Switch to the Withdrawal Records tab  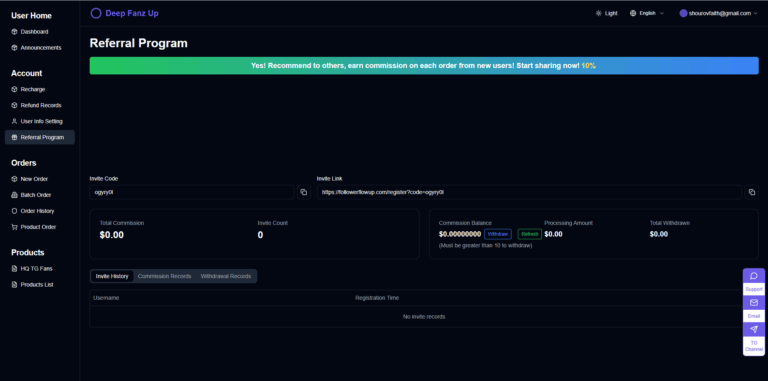pos(226,276)
